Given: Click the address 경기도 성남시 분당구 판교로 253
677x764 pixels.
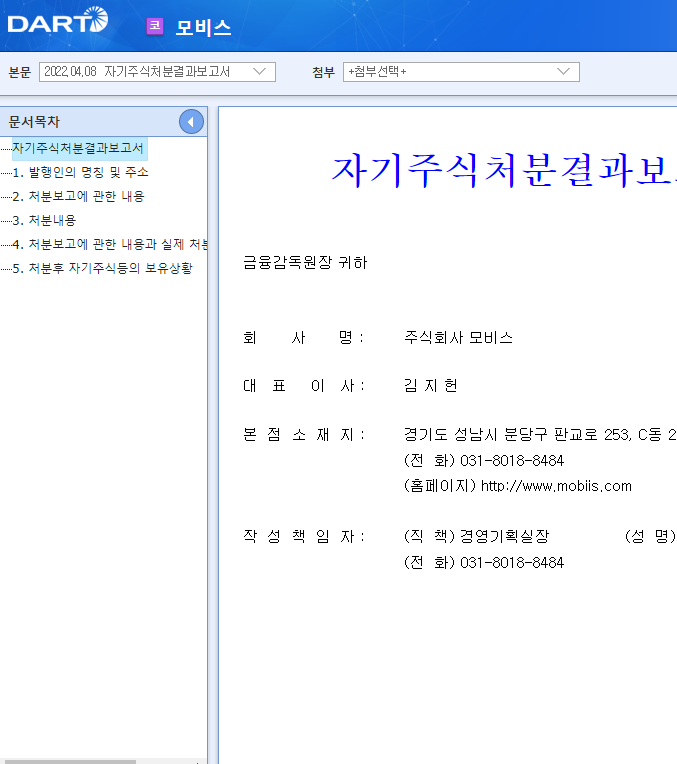Looking at the screenshot, I should tap(518, 434).
